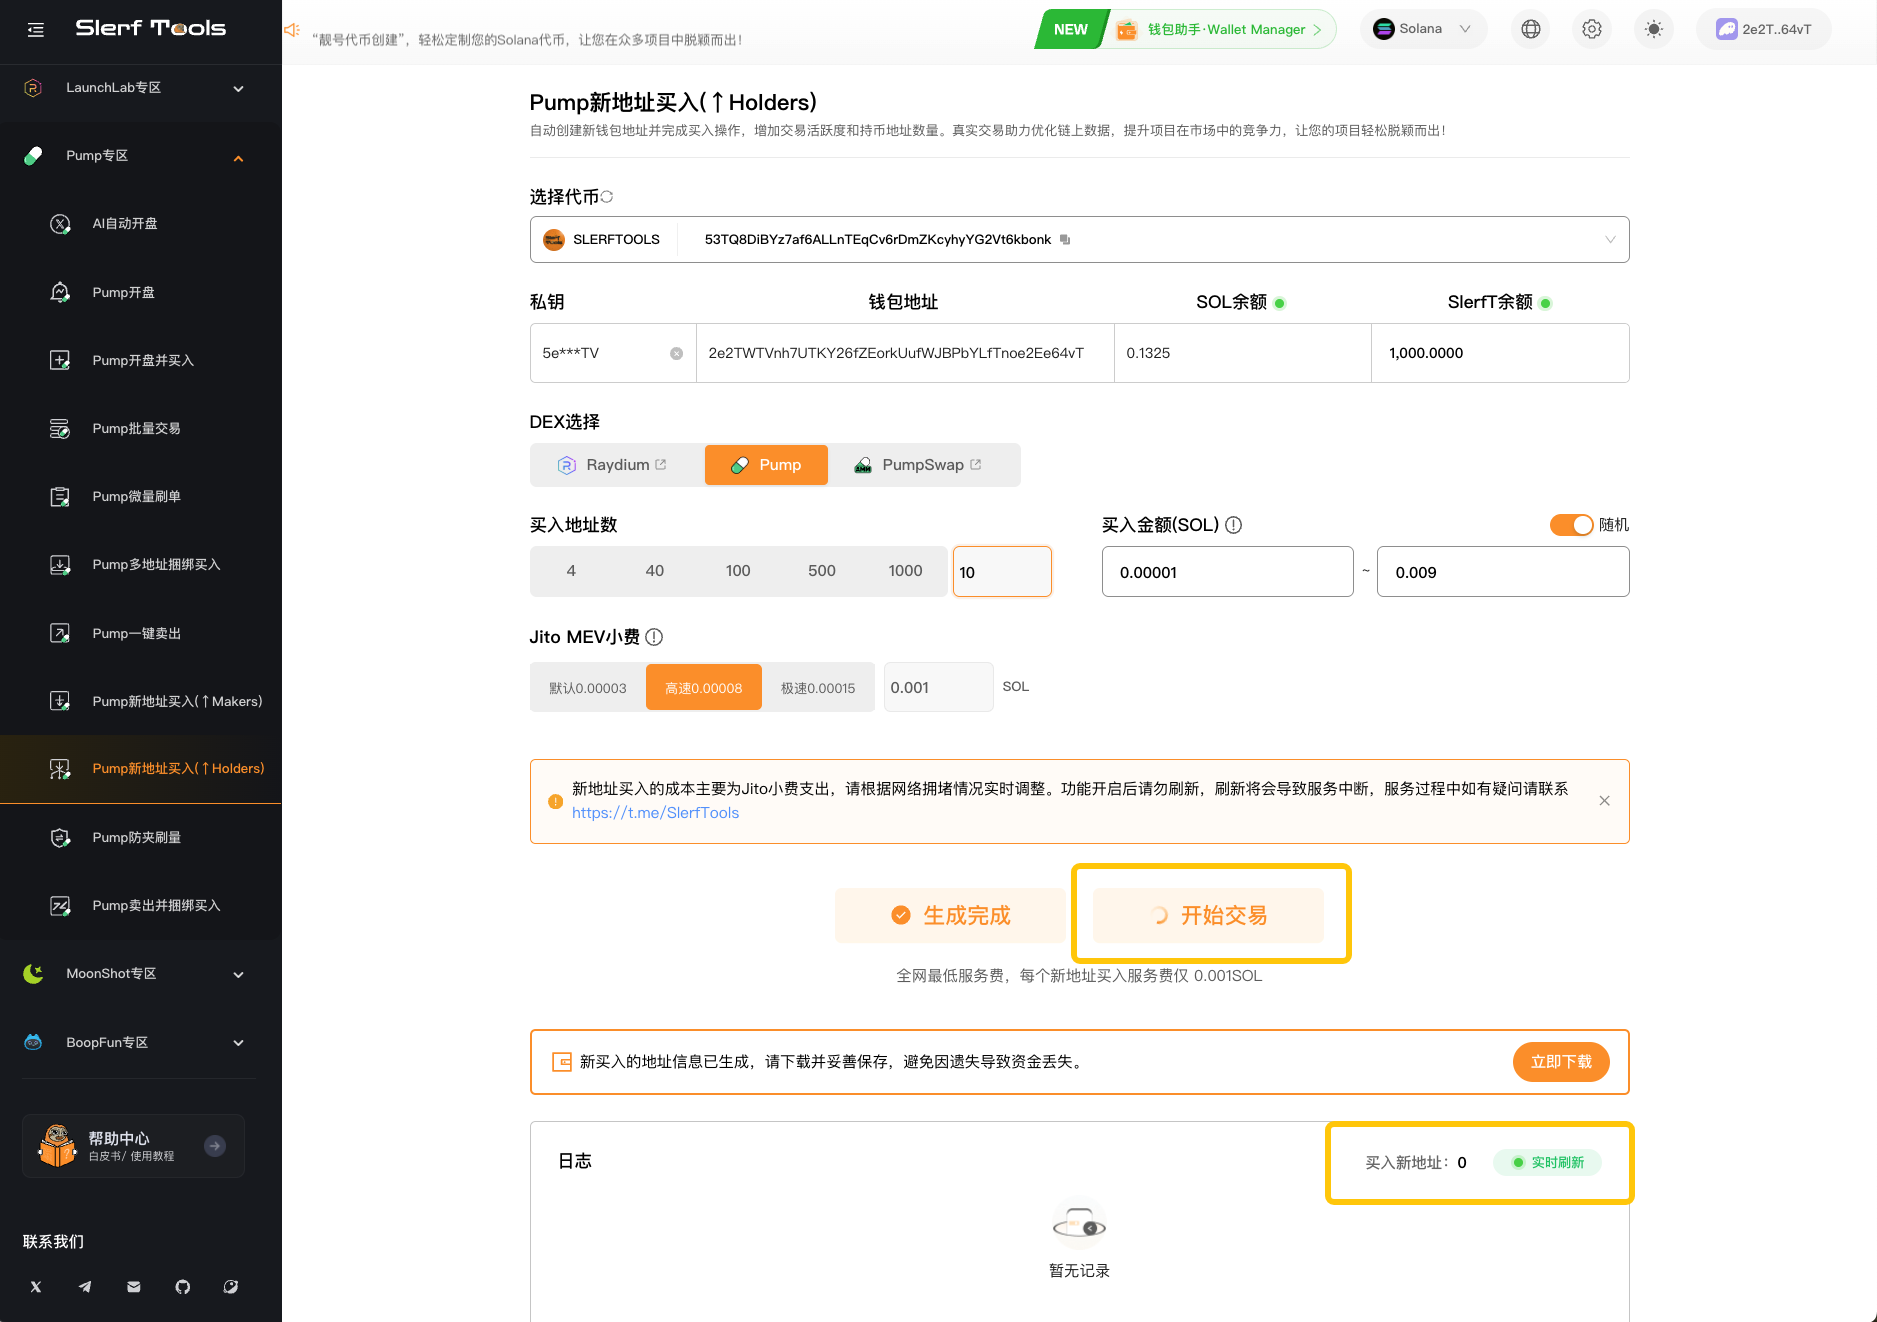Screen dimensions: 1877x1322
Task: Click the 开始交易 button
Action: (1208, 915)
